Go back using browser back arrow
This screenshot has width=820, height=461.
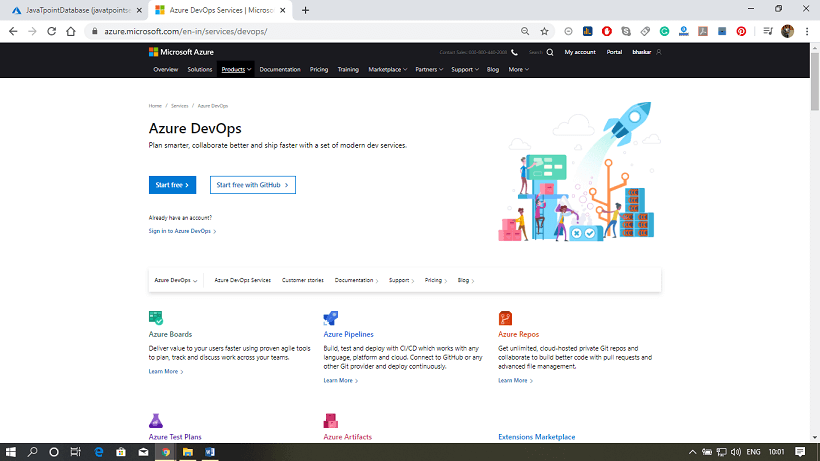[13, 31]
